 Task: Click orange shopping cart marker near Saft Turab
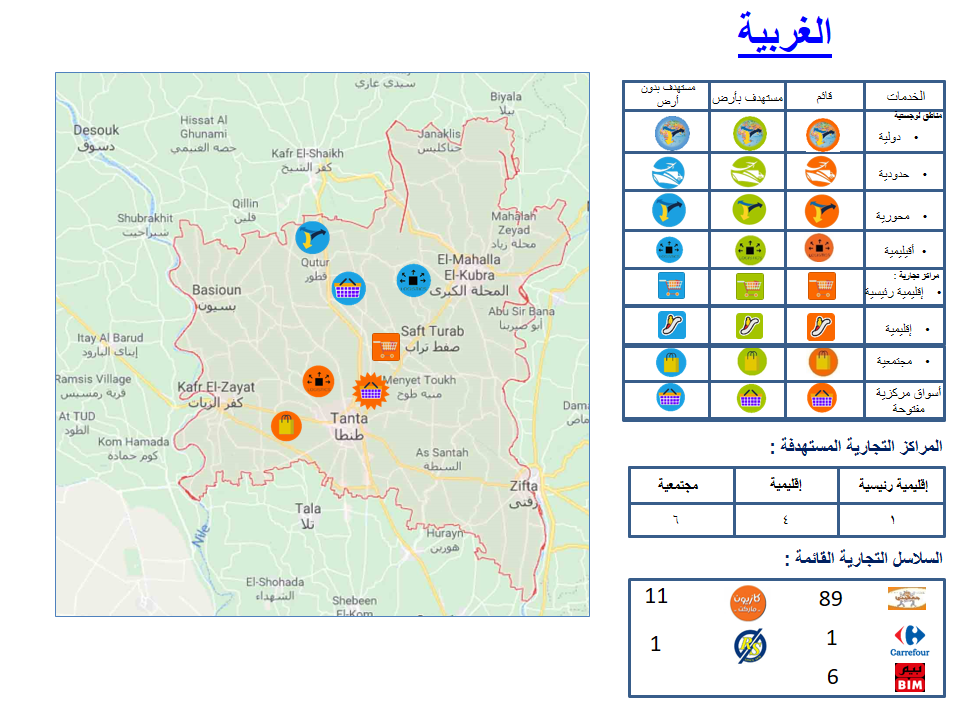pos(386,347)
